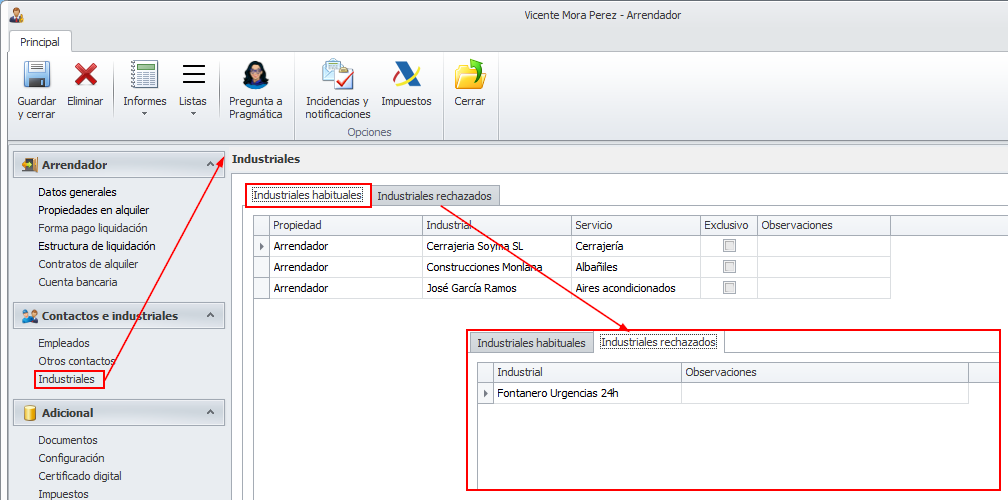This screenshot has width=1008, height=500.
Task: Sort by Servicio column header
Action: [x=635, y=225]
